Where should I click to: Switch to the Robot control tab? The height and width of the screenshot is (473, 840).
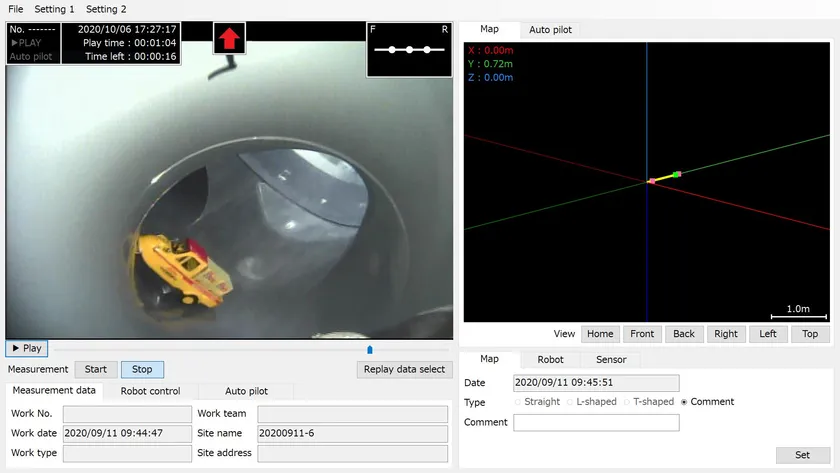point(150,391)
